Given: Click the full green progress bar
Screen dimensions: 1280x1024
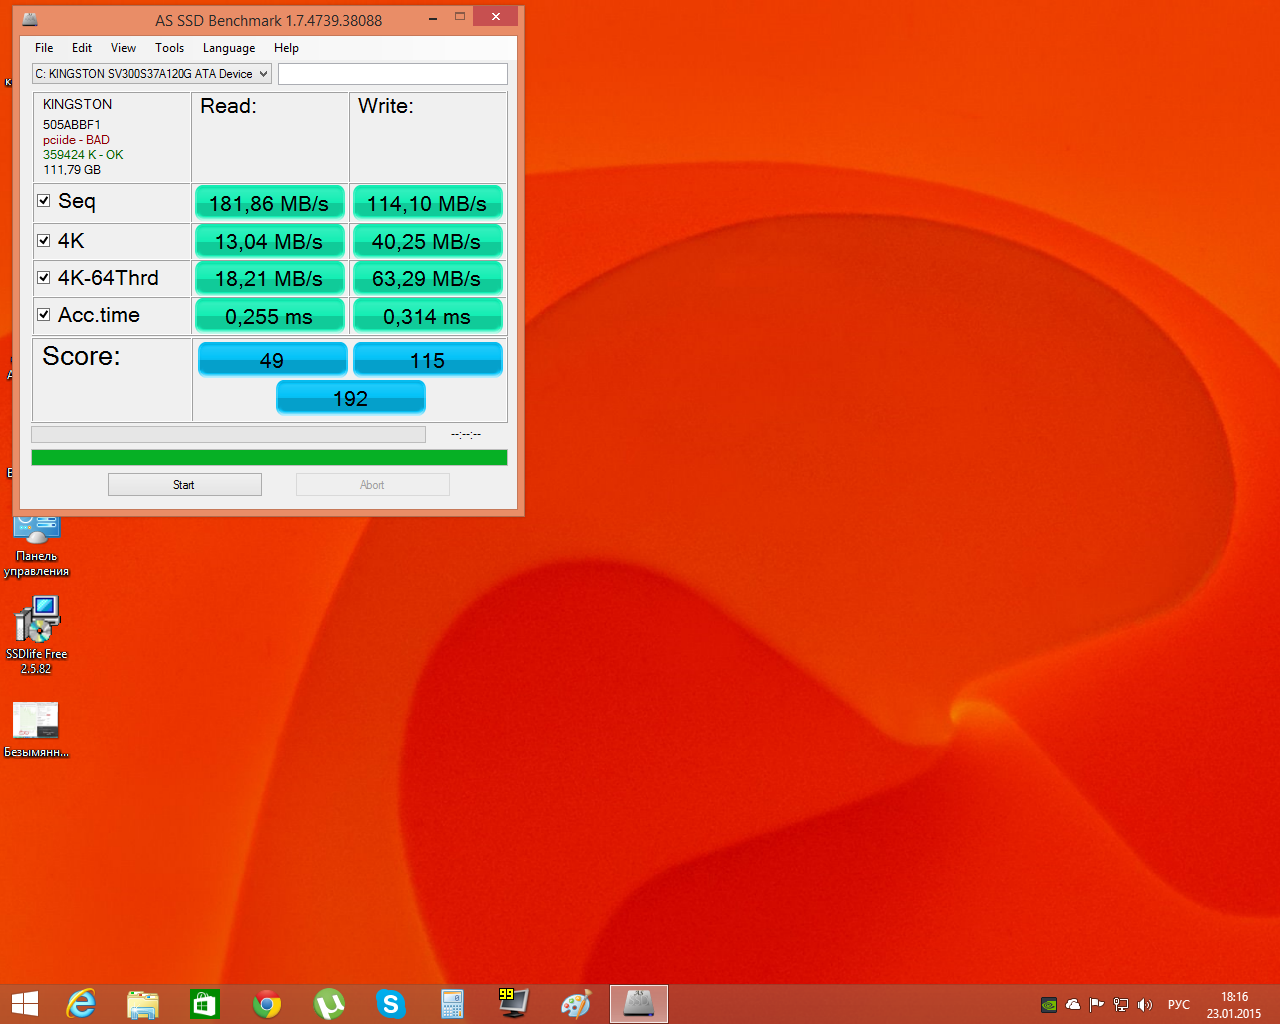Looking at the screenshot, I should pyautogui.click(x=269, y=458).
